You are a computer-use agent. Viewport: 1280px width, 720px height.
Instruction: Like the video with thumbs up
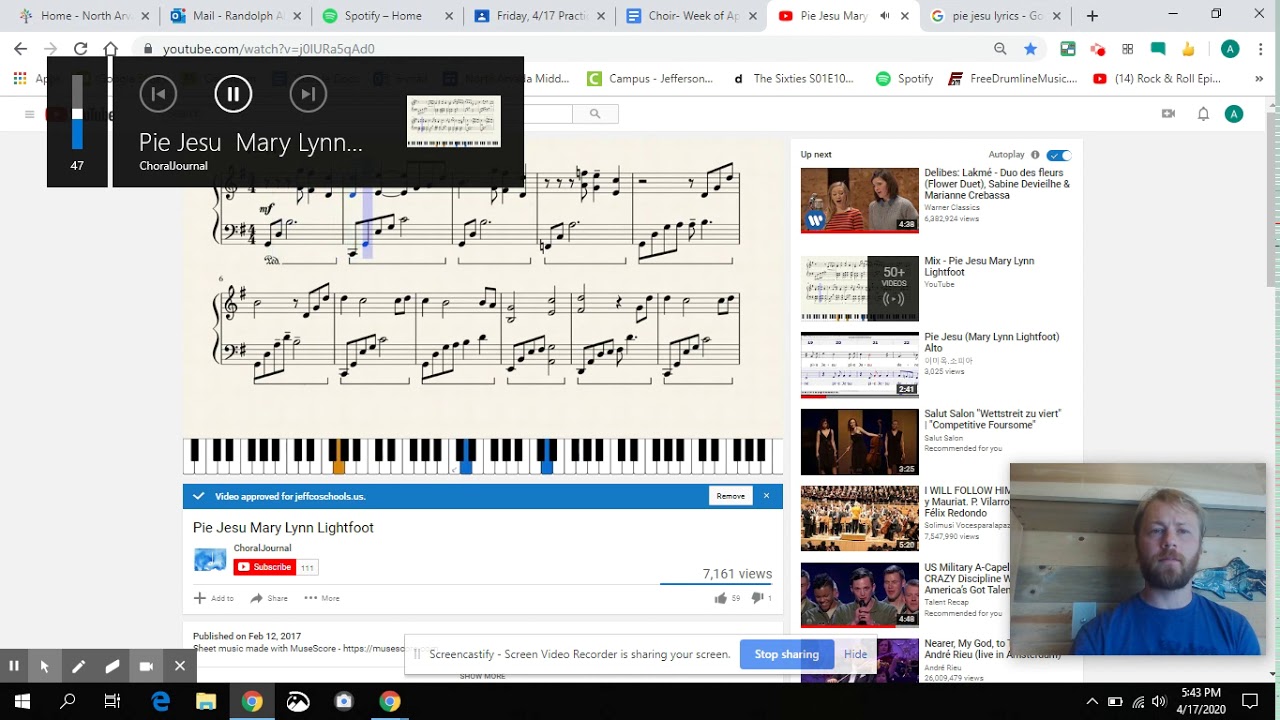(x=727, y=598)
